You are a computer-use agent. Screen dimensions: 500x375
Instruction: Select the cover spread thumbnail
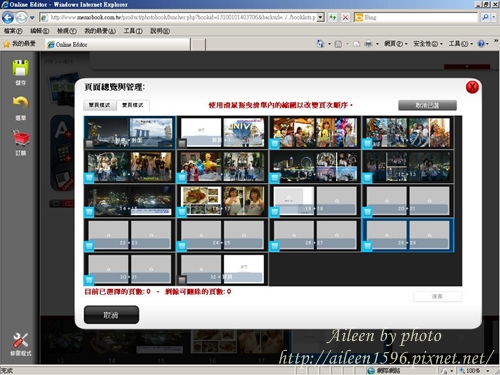130,132
